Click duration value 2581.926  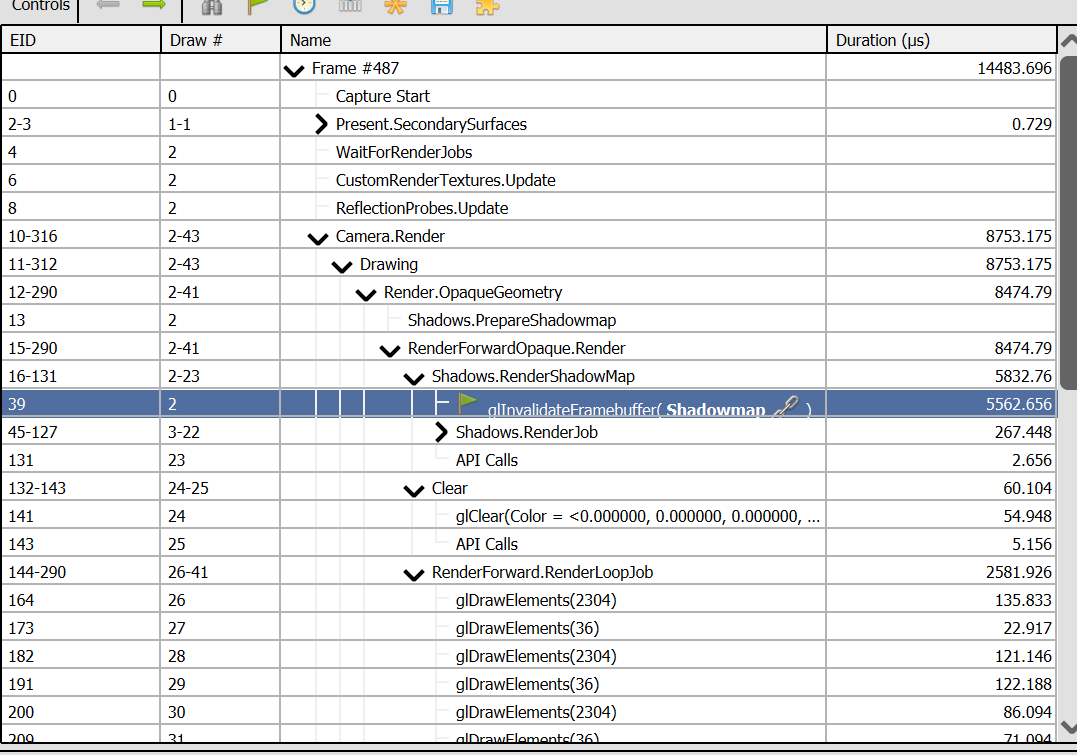tap(1019, 572)
